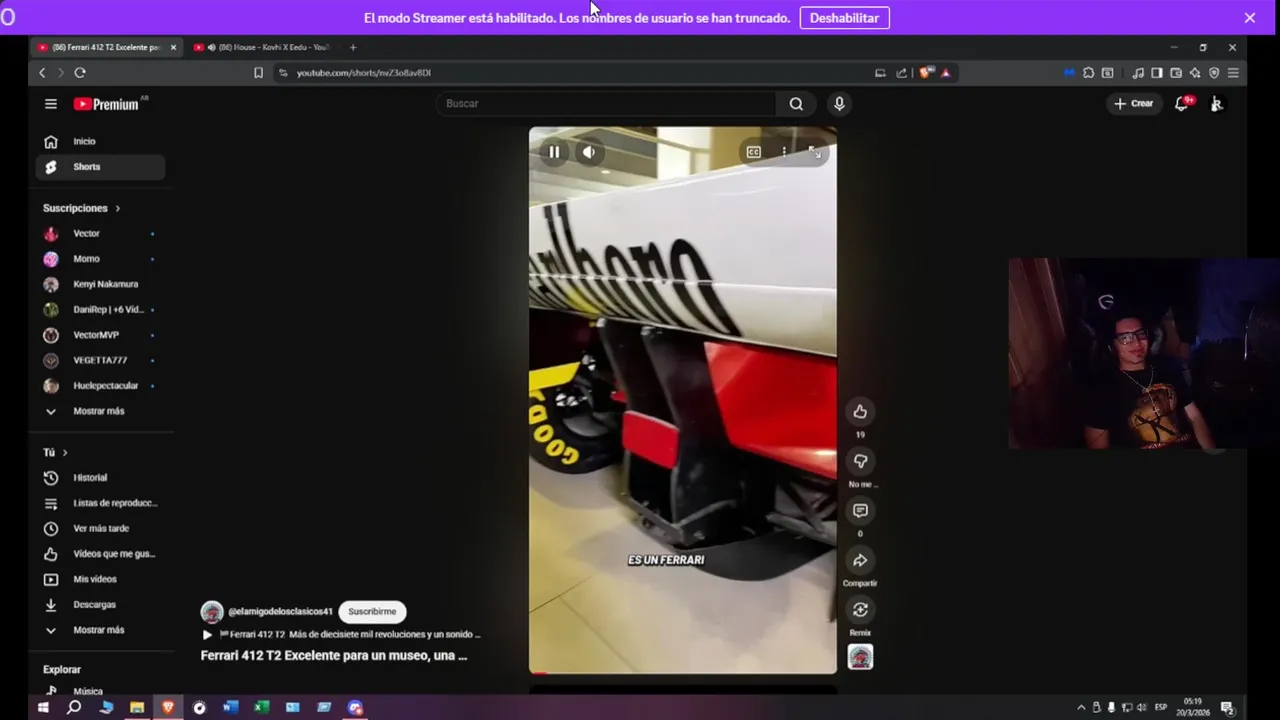Open the sound source thumbnail below Remix
The image size is (1280, 720).
coord(860,657)
